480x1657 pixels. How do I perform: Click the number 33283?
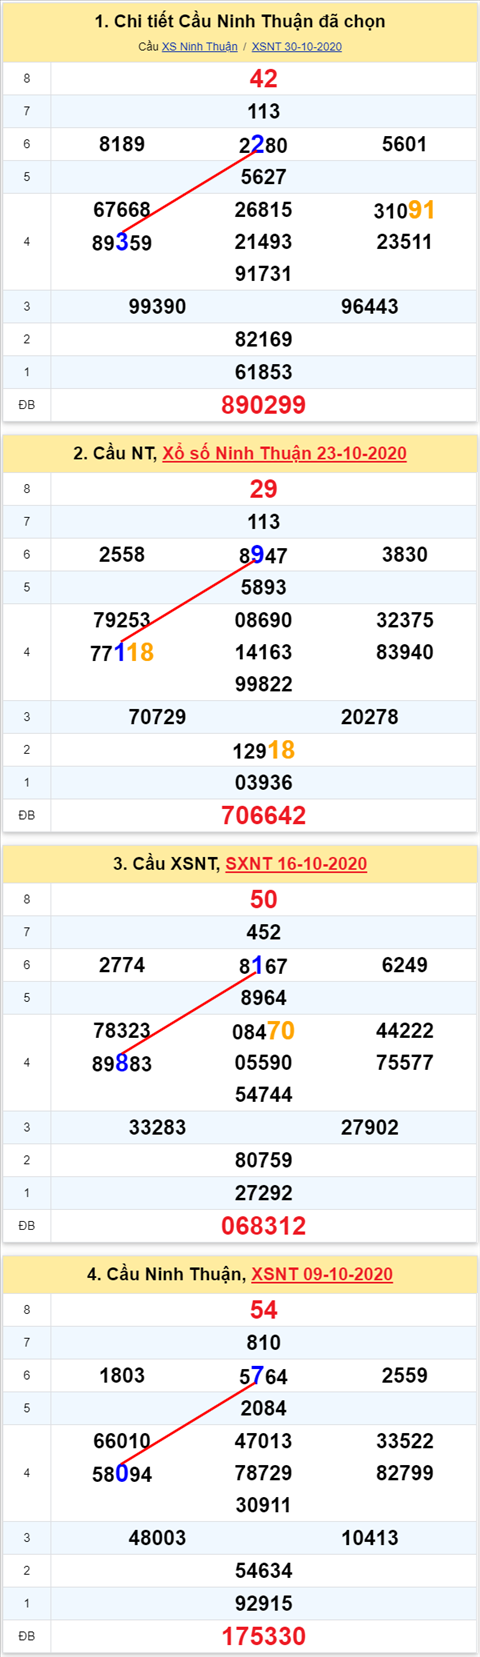158,1127
